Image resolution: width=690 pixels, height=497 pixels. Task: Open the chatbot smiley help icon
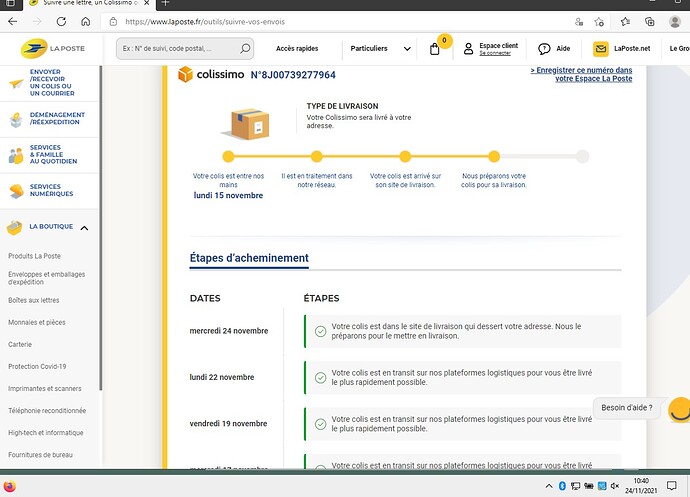[679, 410]
